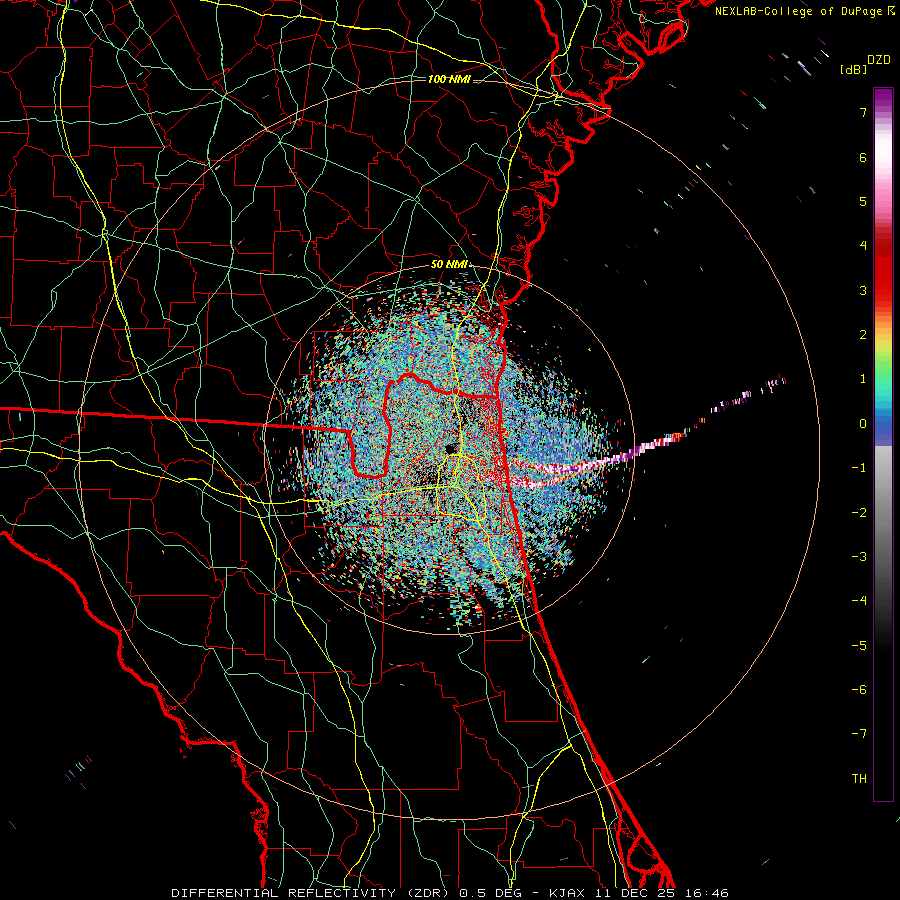Viewport: 900px width, 900px height.
Task: Click the Differential Reflectivity (ZDR) caption text
Action: [311, 893]
